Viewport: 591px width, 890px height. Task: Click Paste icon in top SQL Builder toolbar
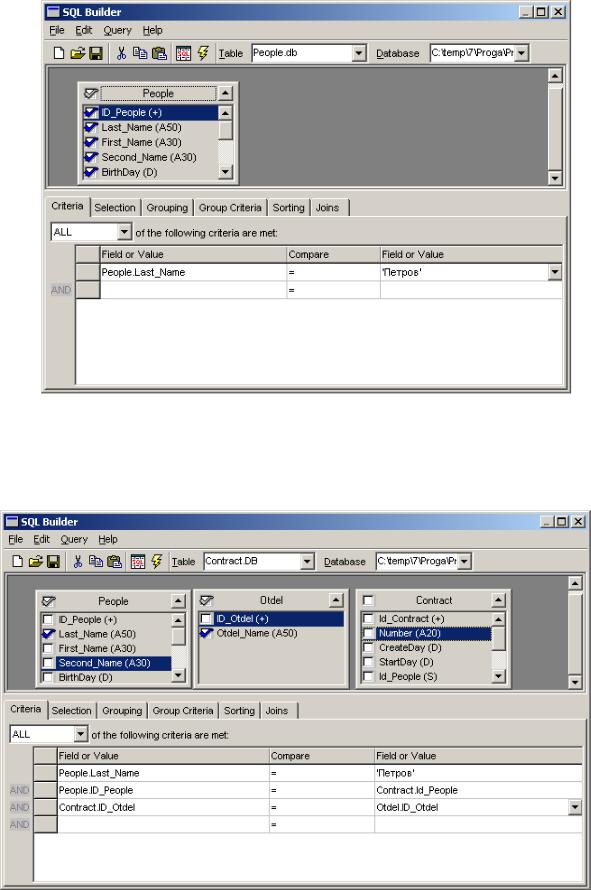pos(160,53)
